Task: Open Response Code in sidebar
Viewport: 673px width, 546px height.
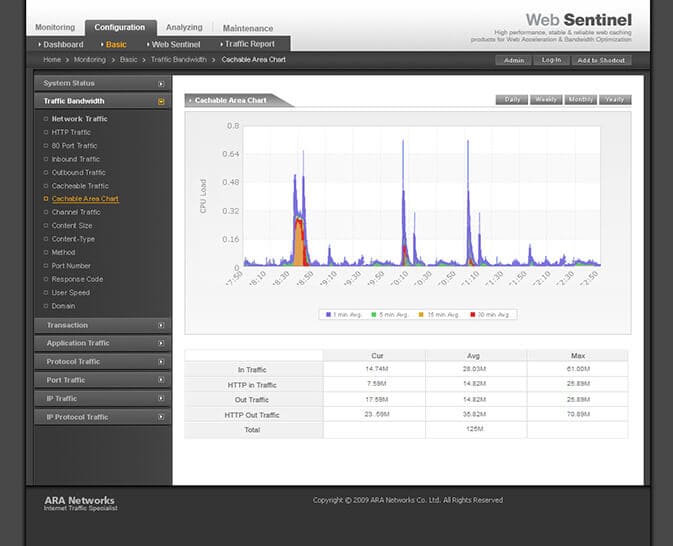Action: click(77, 279)
